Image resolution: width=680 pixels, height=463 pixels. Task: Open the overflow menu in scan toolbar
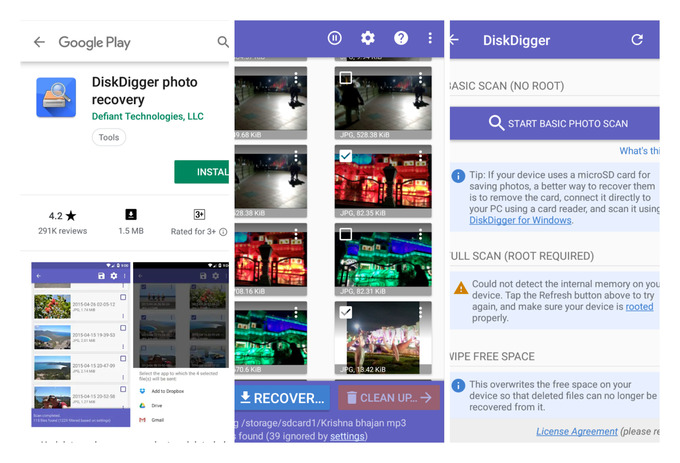click(x=430, y=38)
